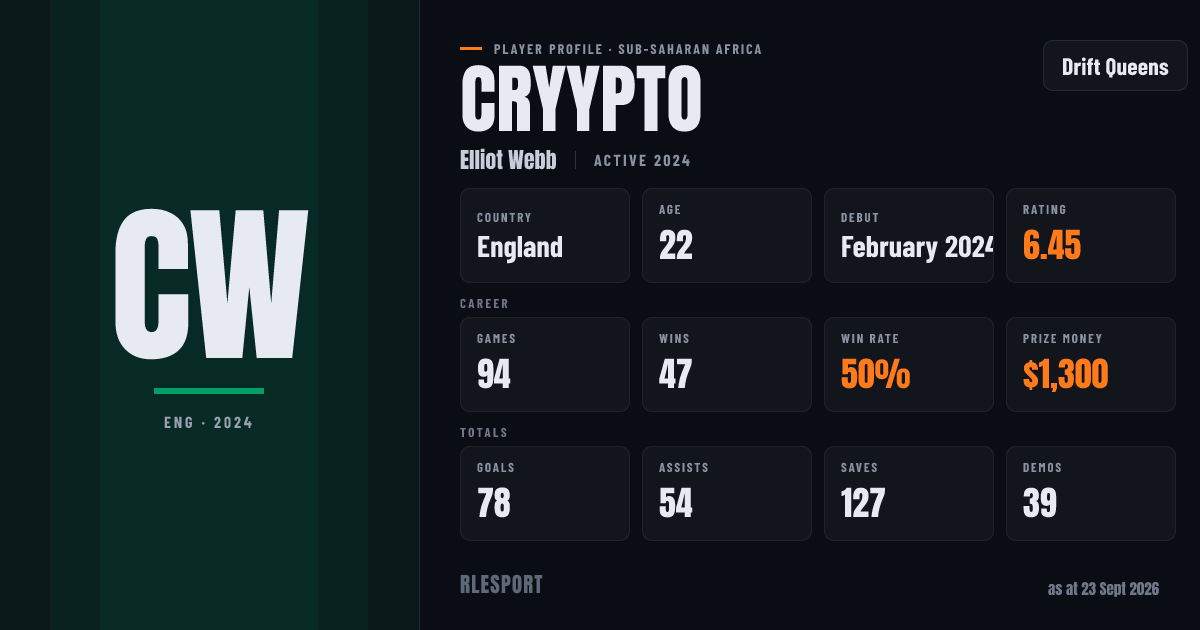The width and height of the screenshot is (1200, 630).
Task: Click the Drift Queens team badge
Action: [x=1115, y=67]
